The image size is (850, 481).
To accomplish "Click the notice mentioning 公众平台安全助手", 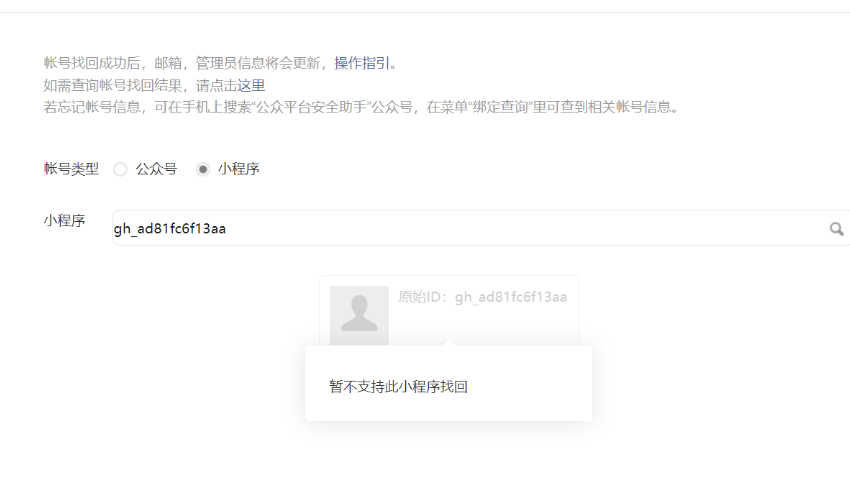I will point(361,107).
